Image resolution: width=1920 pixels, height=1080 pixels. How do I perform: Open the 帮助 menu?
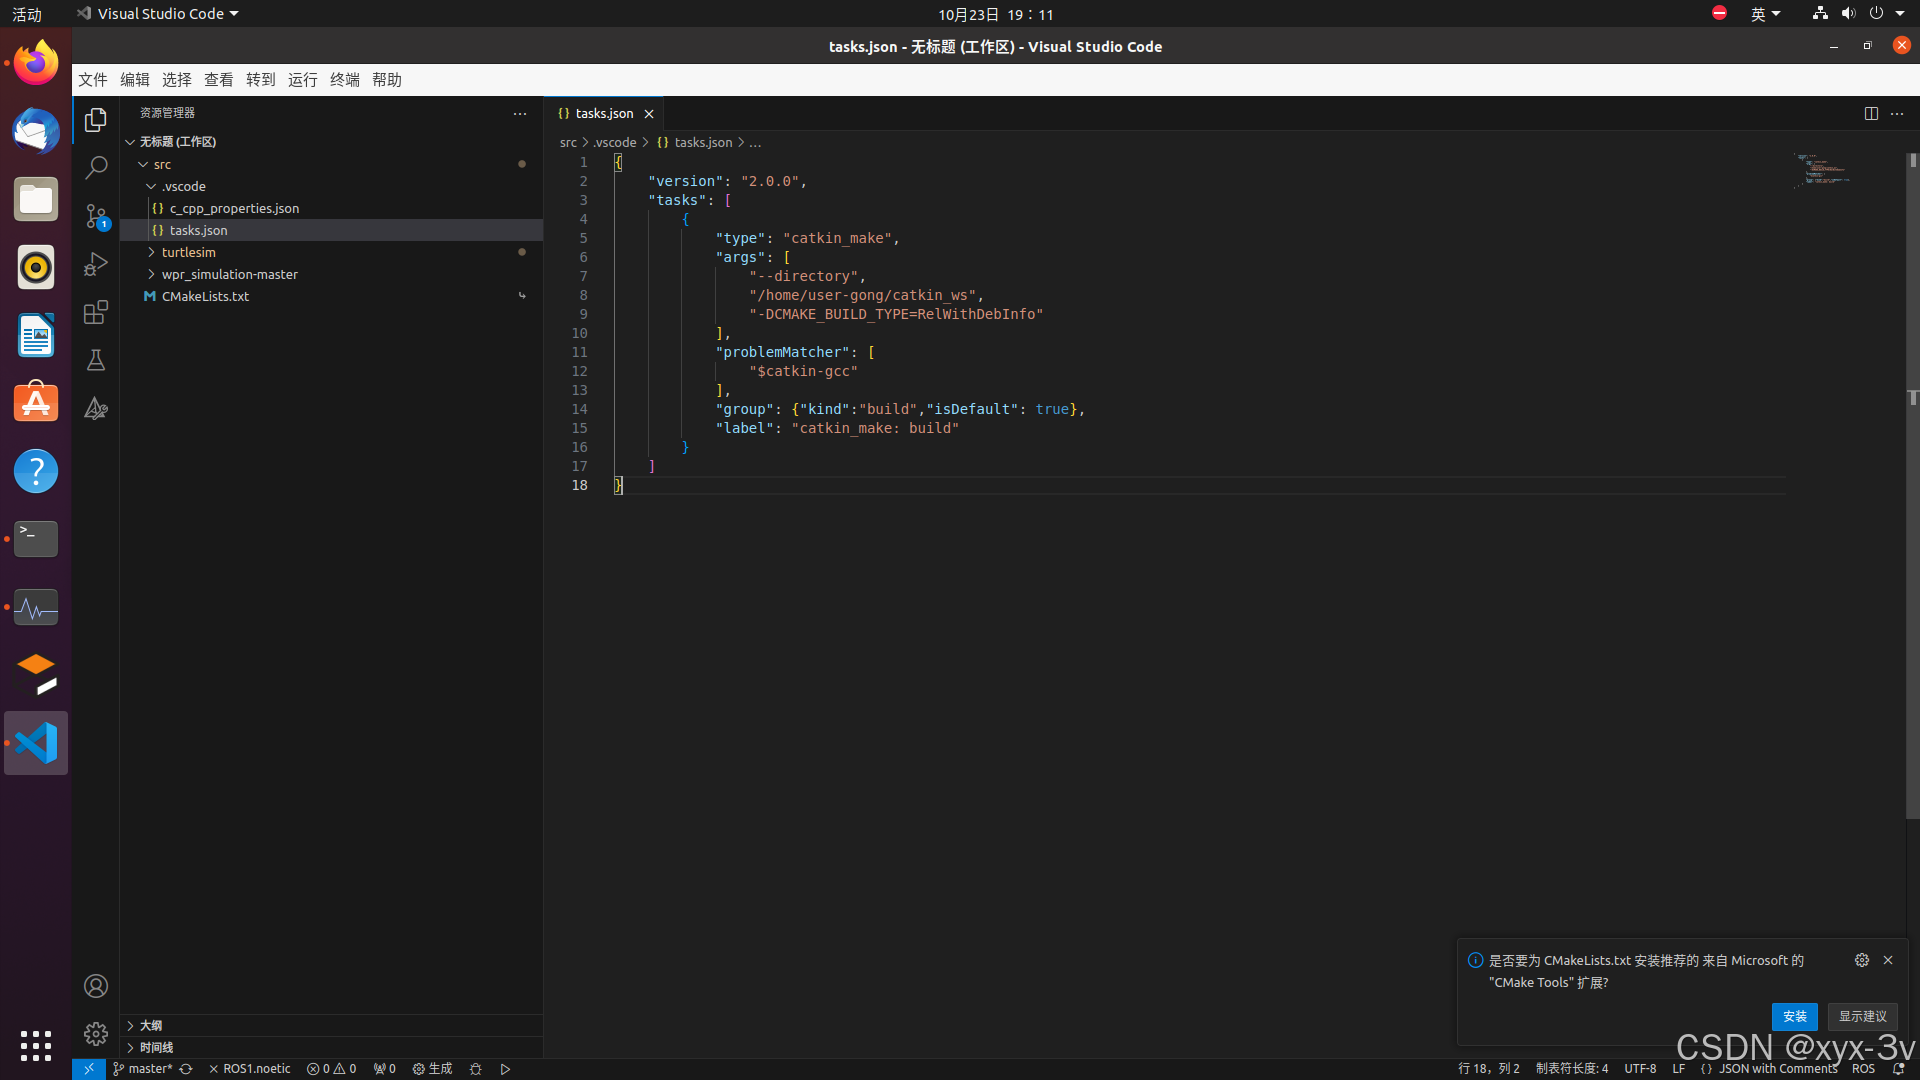(387, 80)
